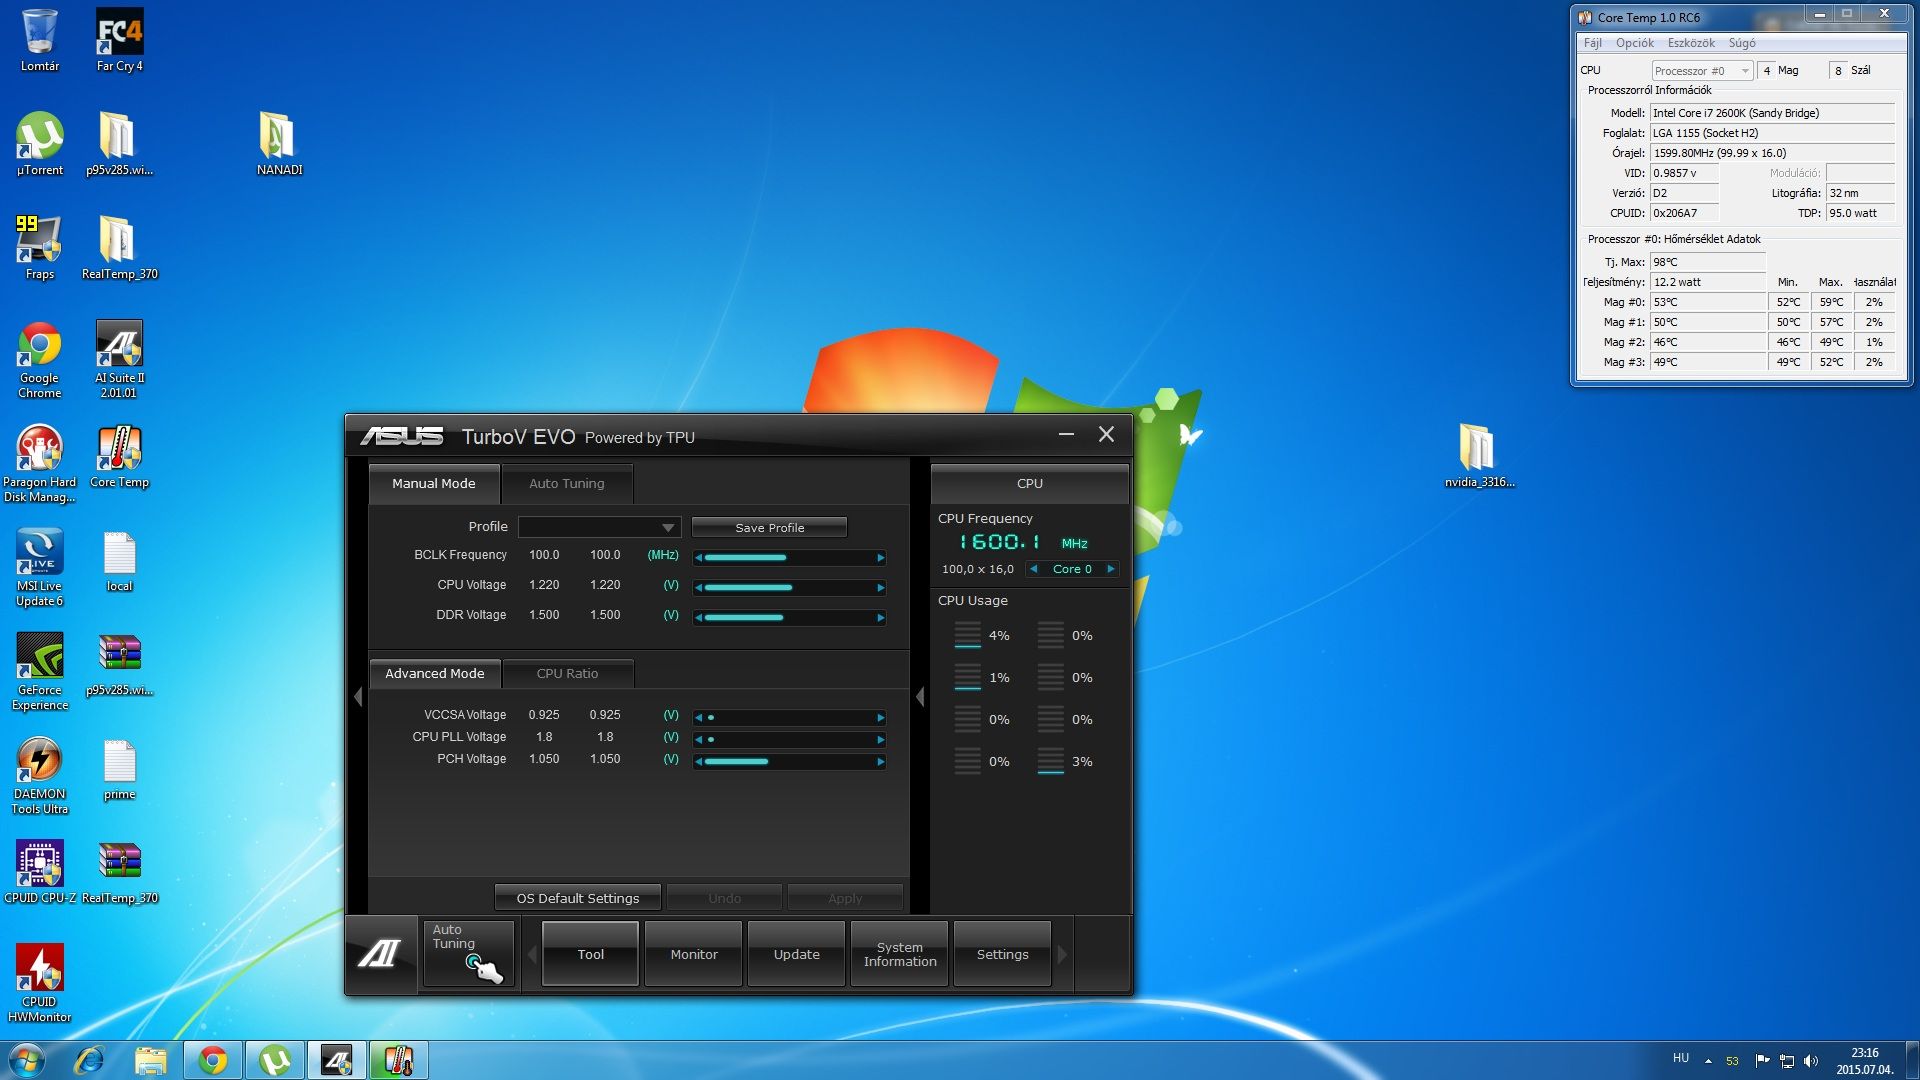The width and height of the screenshot is (1920, 1080).
Task: Adjust the CPU Voltage slider
Action: (x=790, y=588)
